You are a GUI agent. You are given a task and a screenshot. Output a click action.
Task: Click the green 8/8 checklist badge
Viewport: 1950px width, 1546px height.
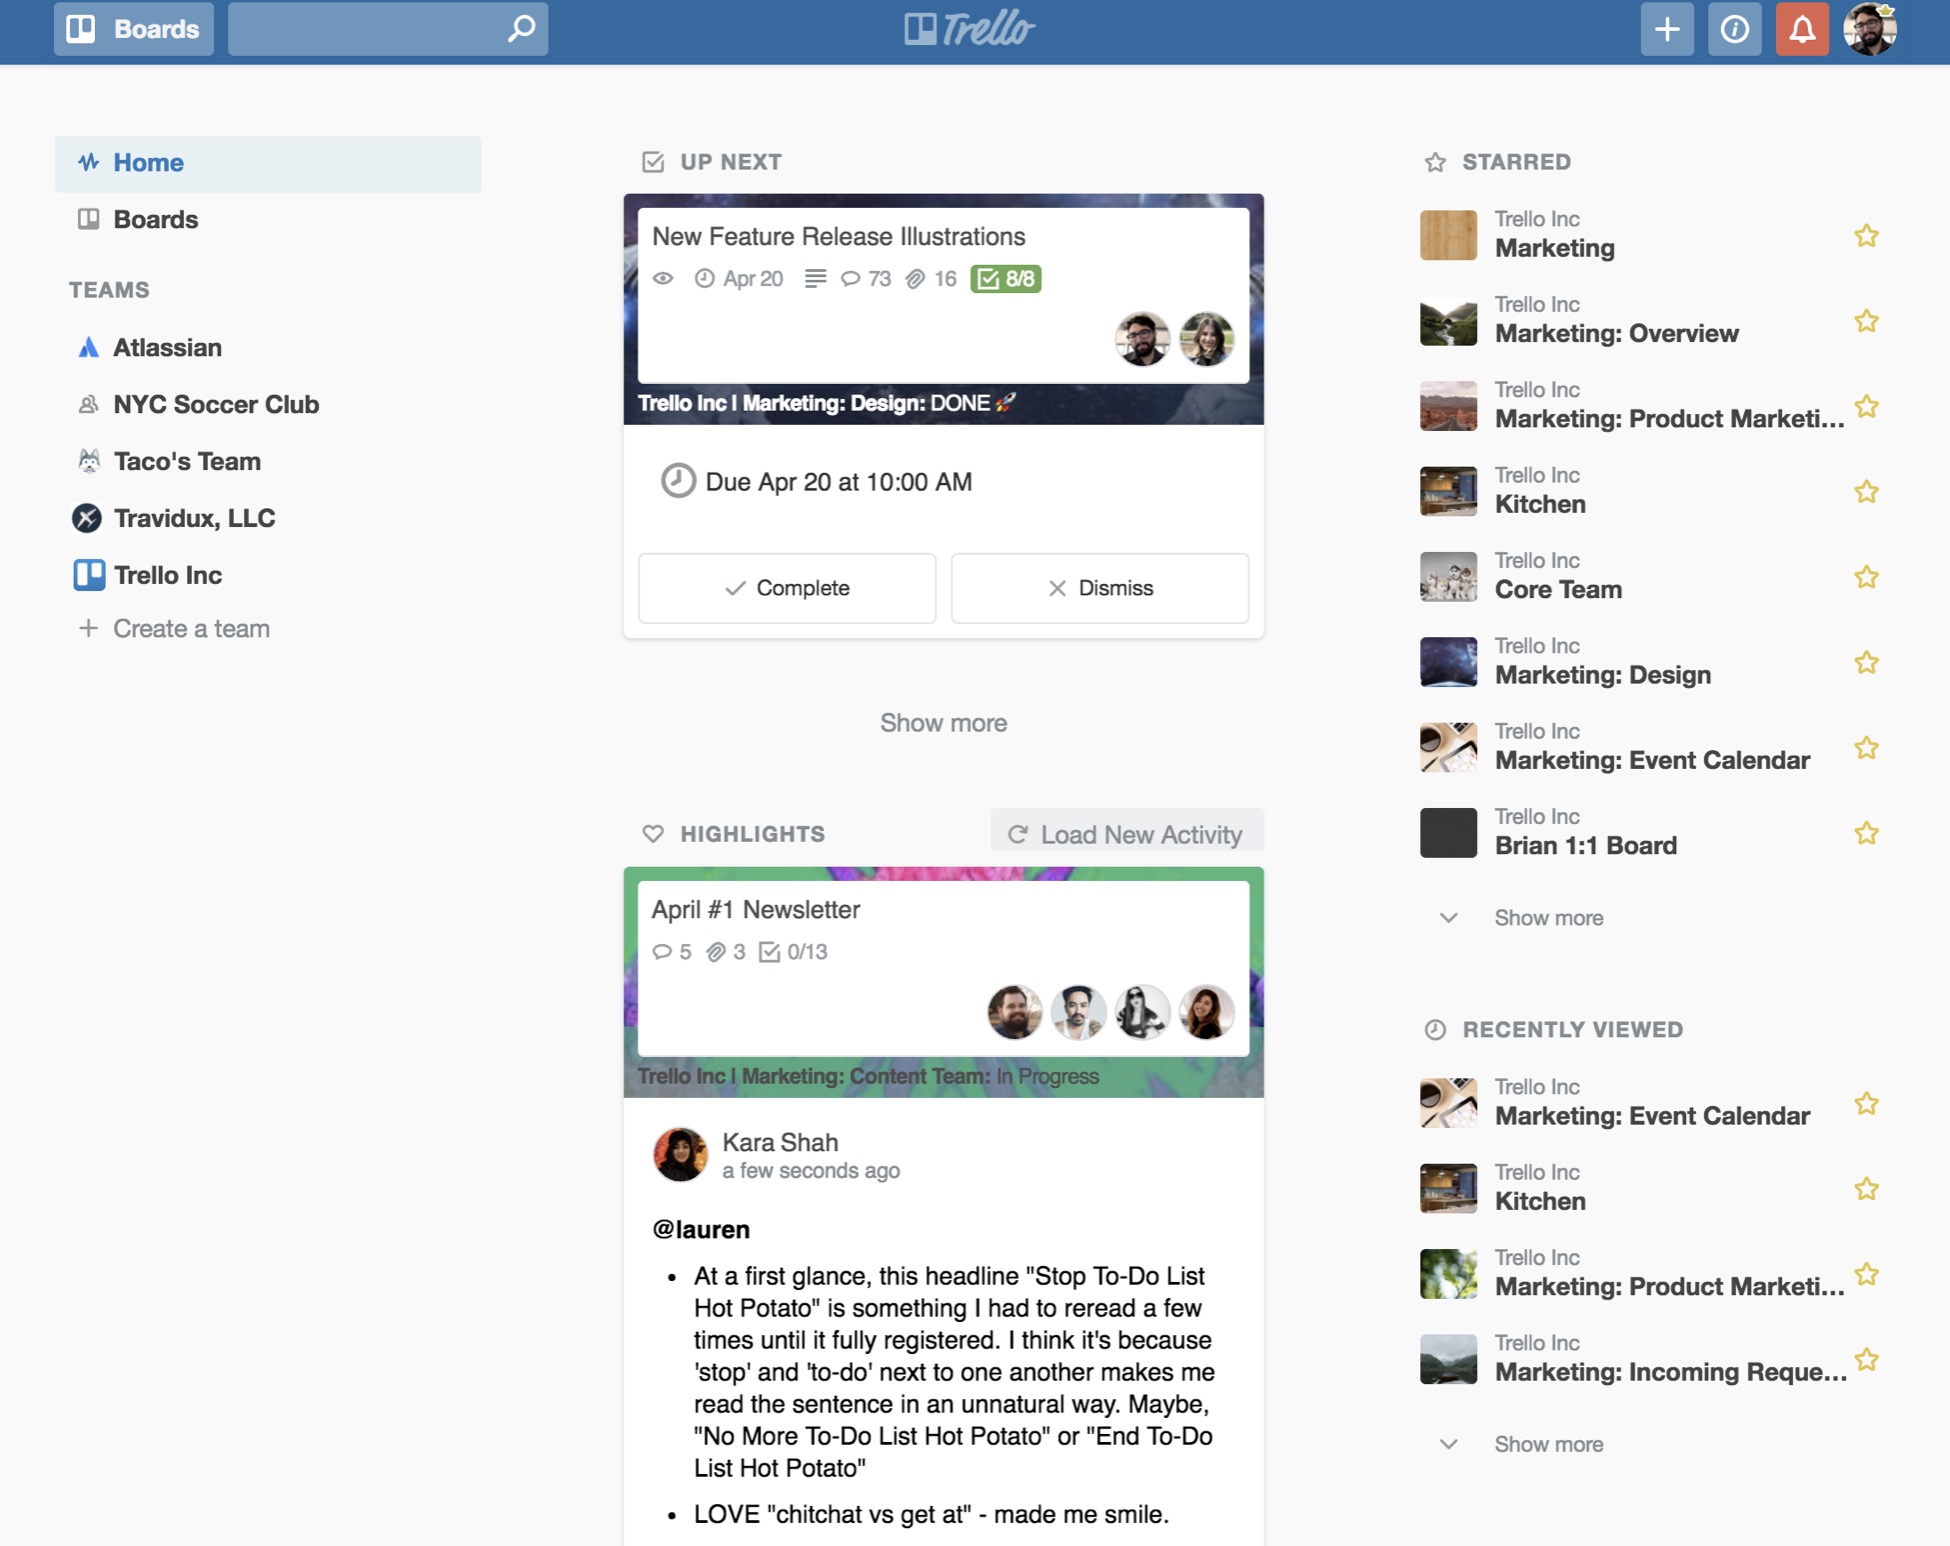tap(1006, 279)
